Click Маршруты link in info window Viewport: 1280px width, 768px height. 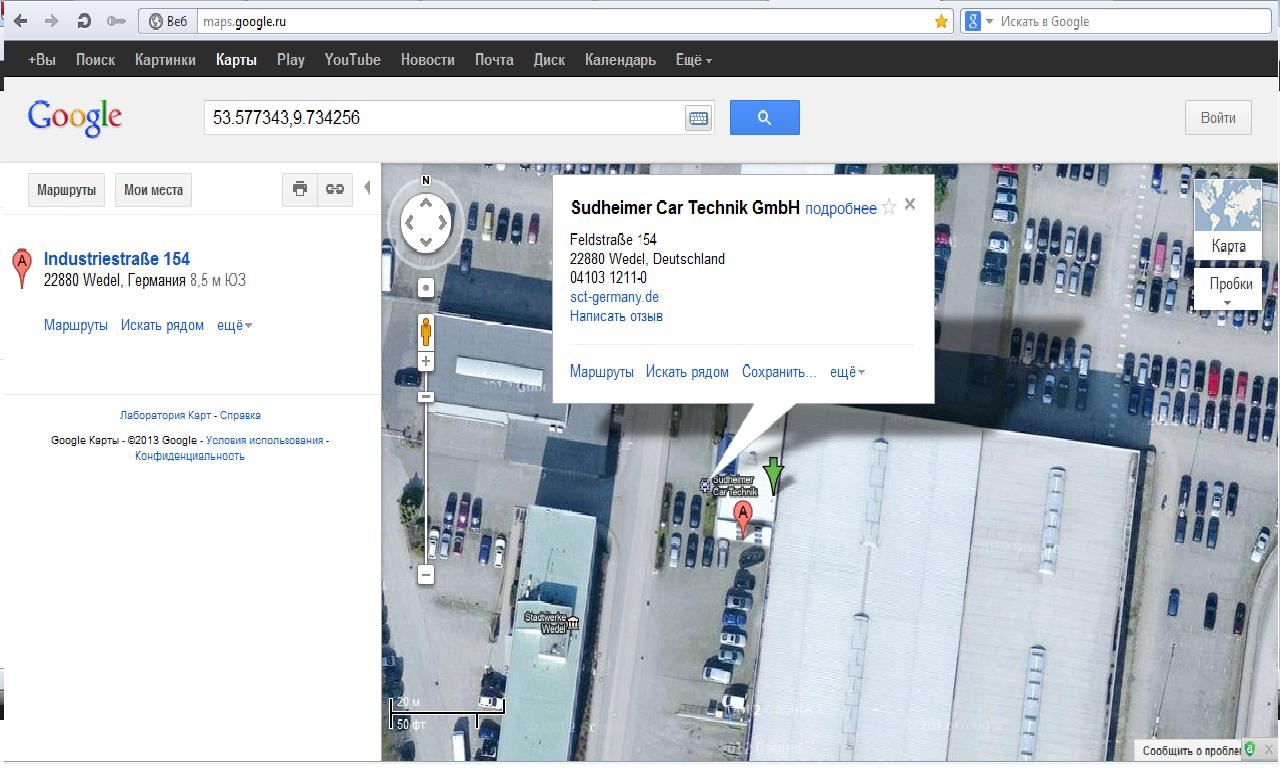[x=602, y=372]
